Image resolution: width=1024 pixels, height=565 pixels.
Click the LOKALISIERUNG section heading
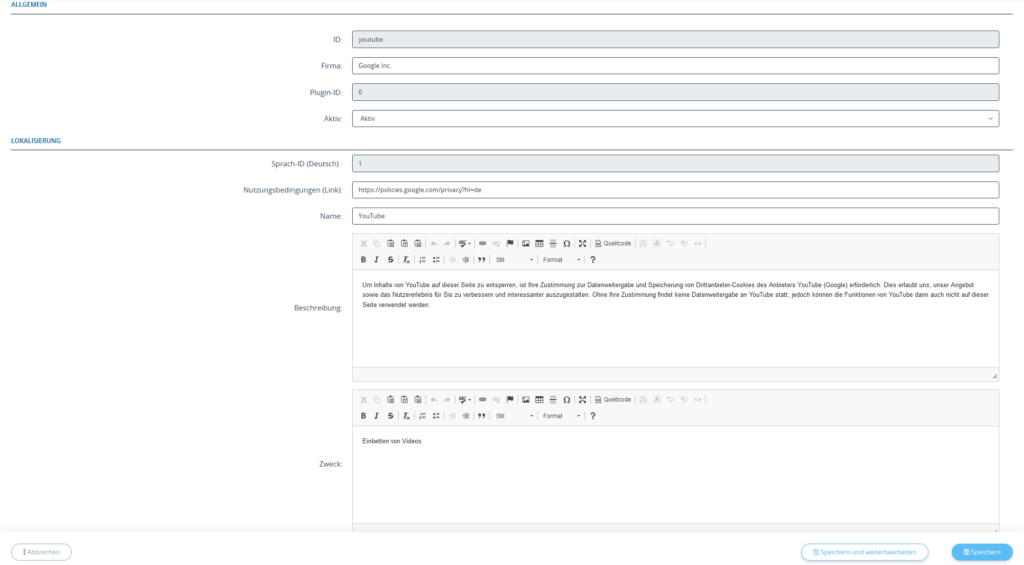36,140
